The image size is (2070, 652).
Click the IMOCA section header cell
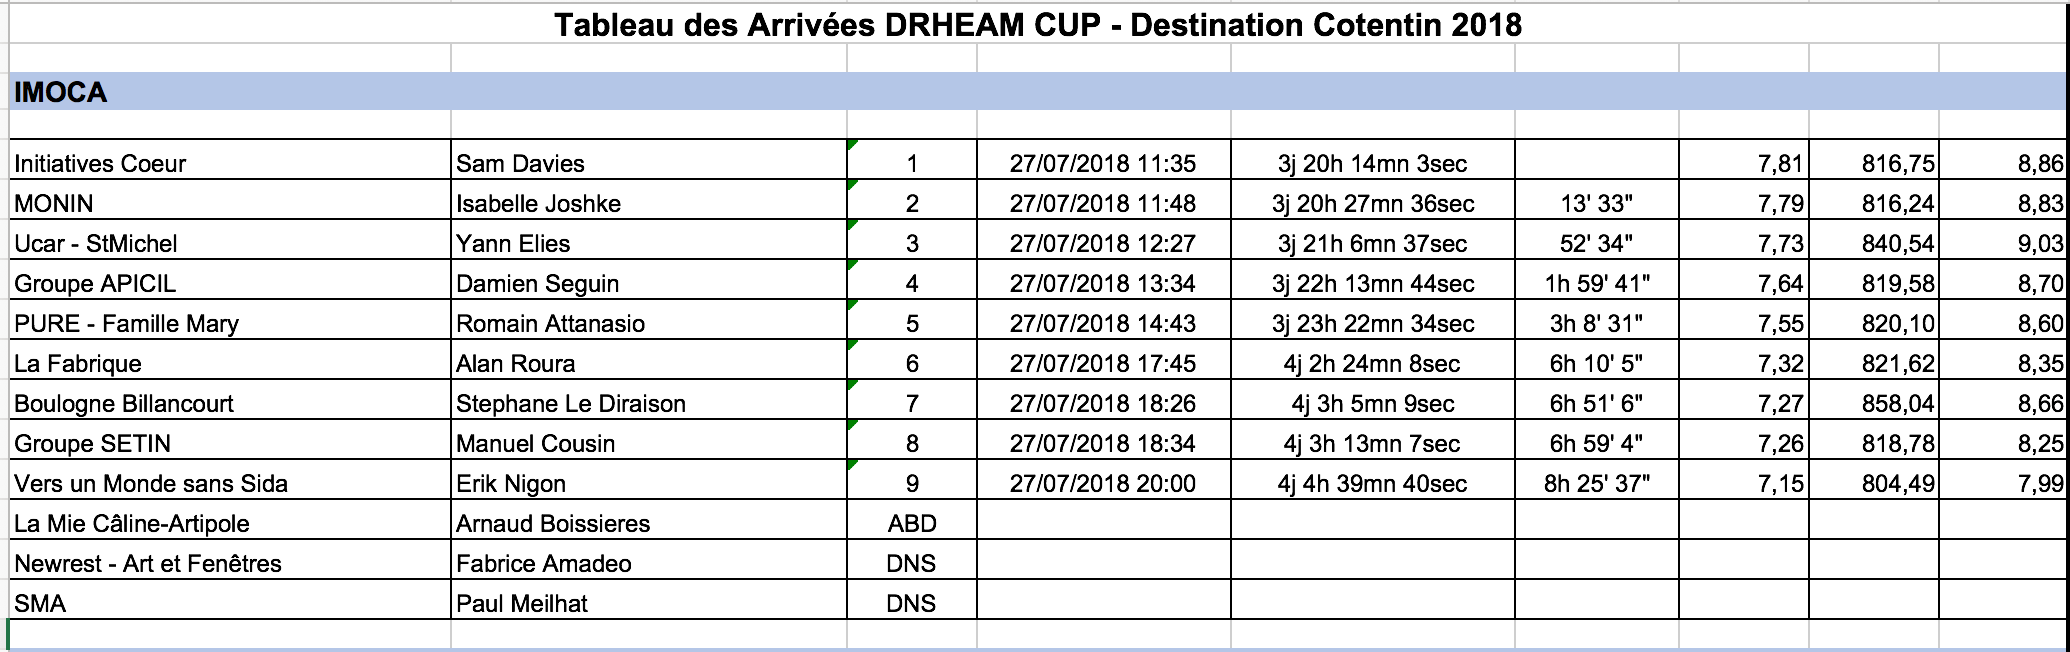tap(60, 92)
